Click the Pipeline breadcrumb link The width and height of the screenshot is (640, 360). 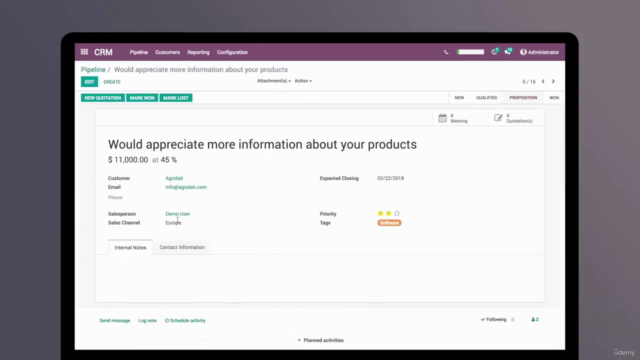pyautogui.click(x=93, y=69)
